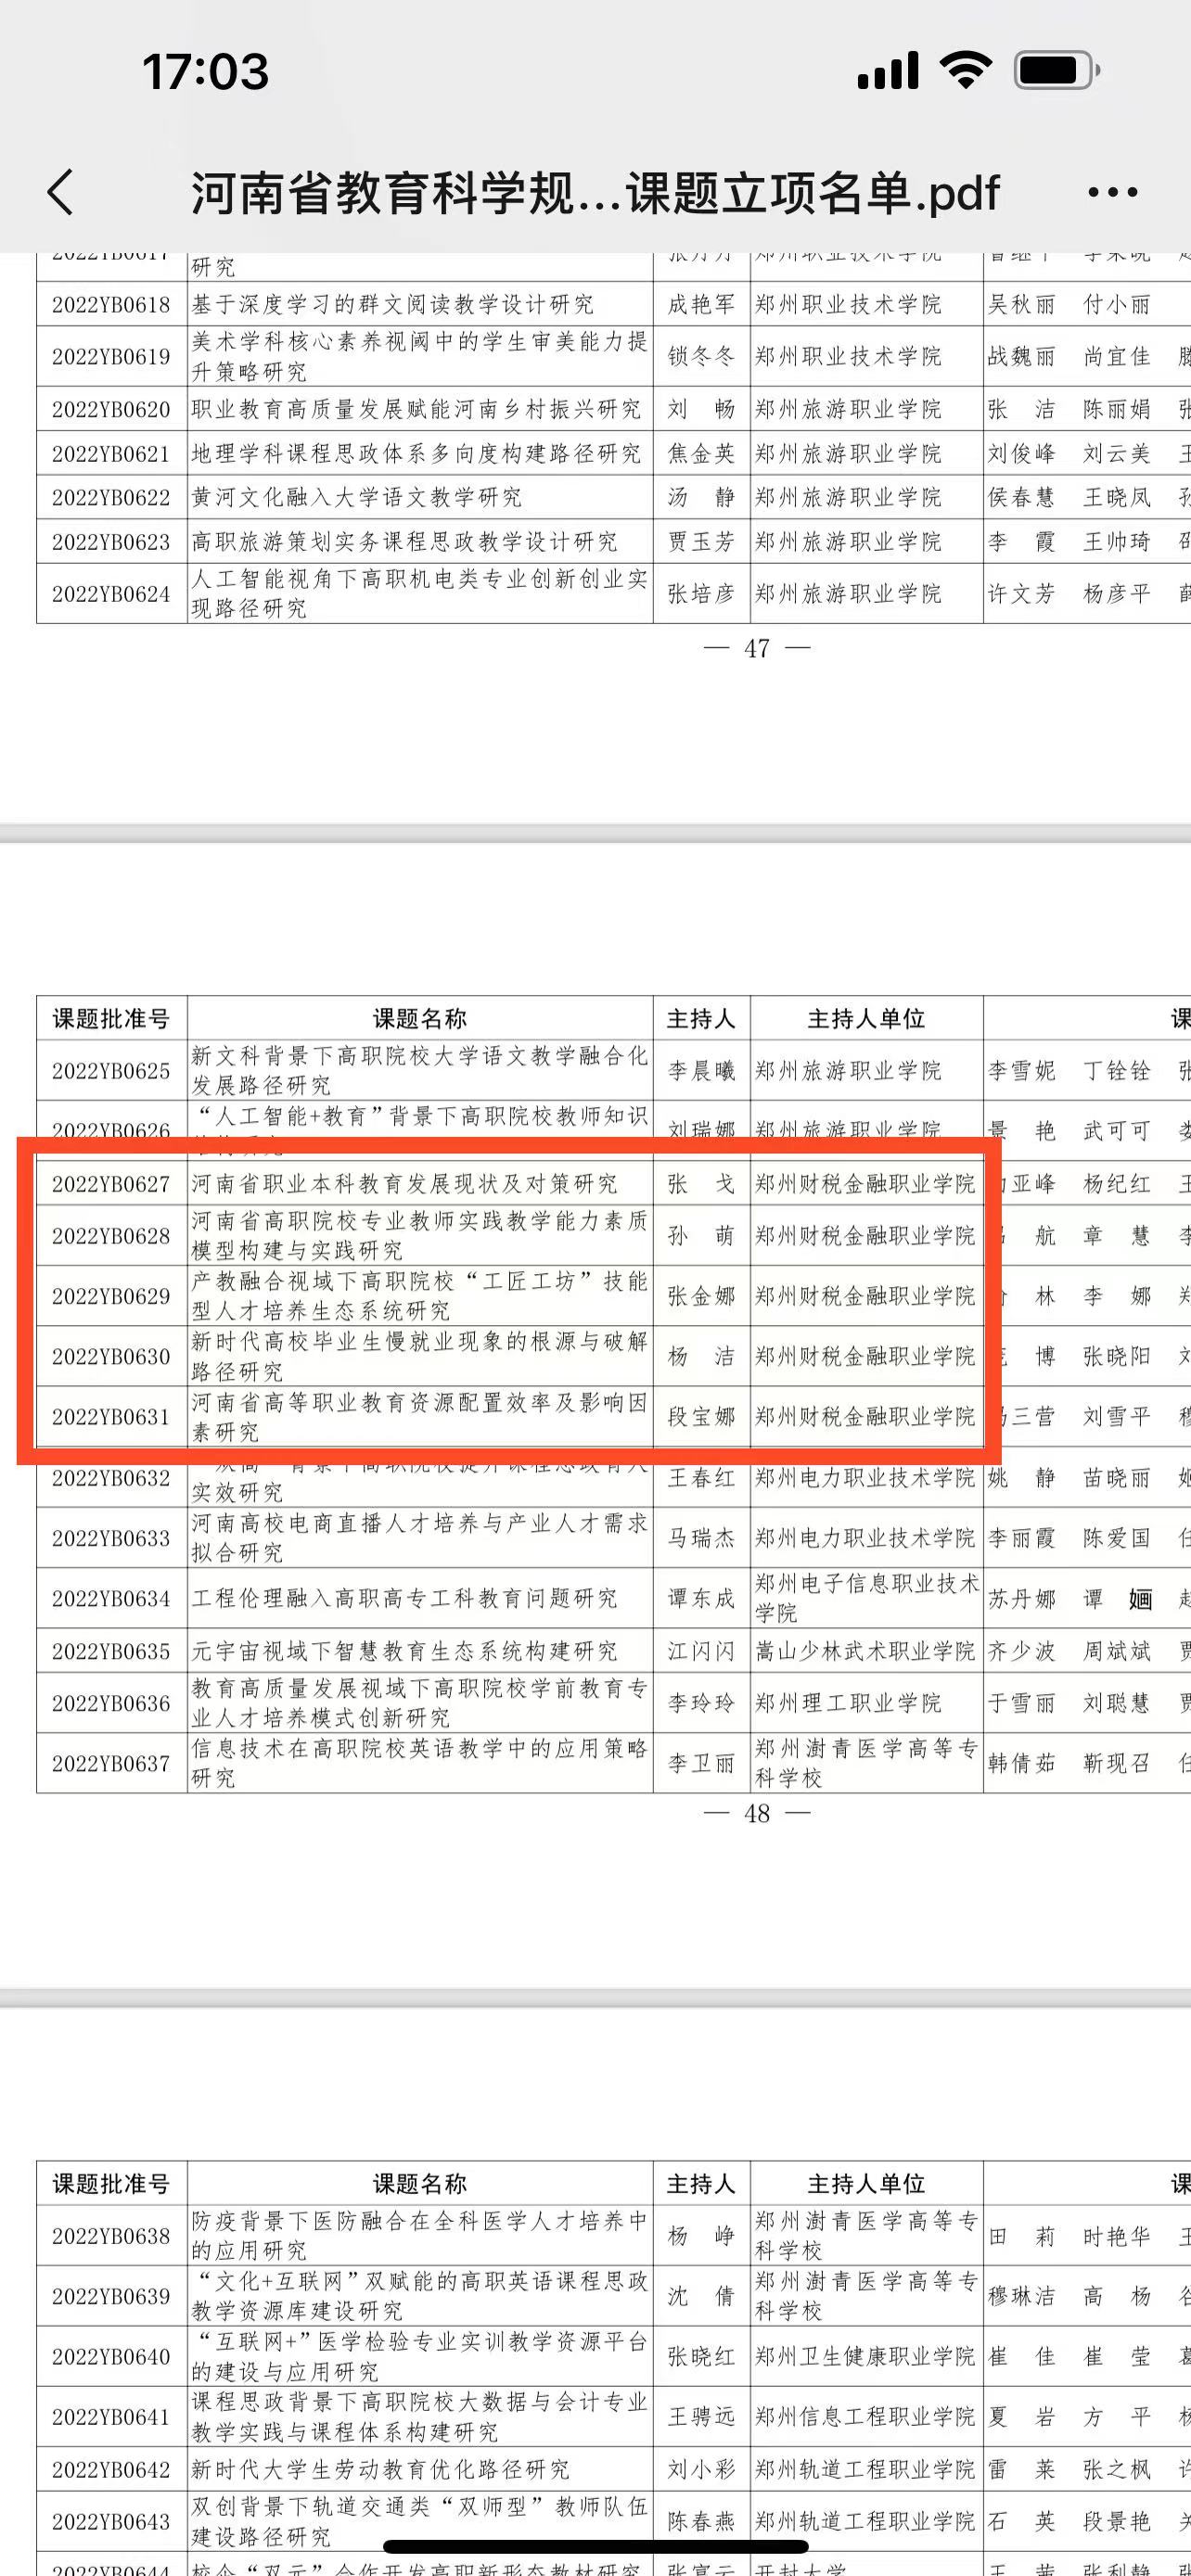Select title 高职旅游策划实务课程思政教学设计研究
This screenshot has height=2576, width=1191.
404,542
